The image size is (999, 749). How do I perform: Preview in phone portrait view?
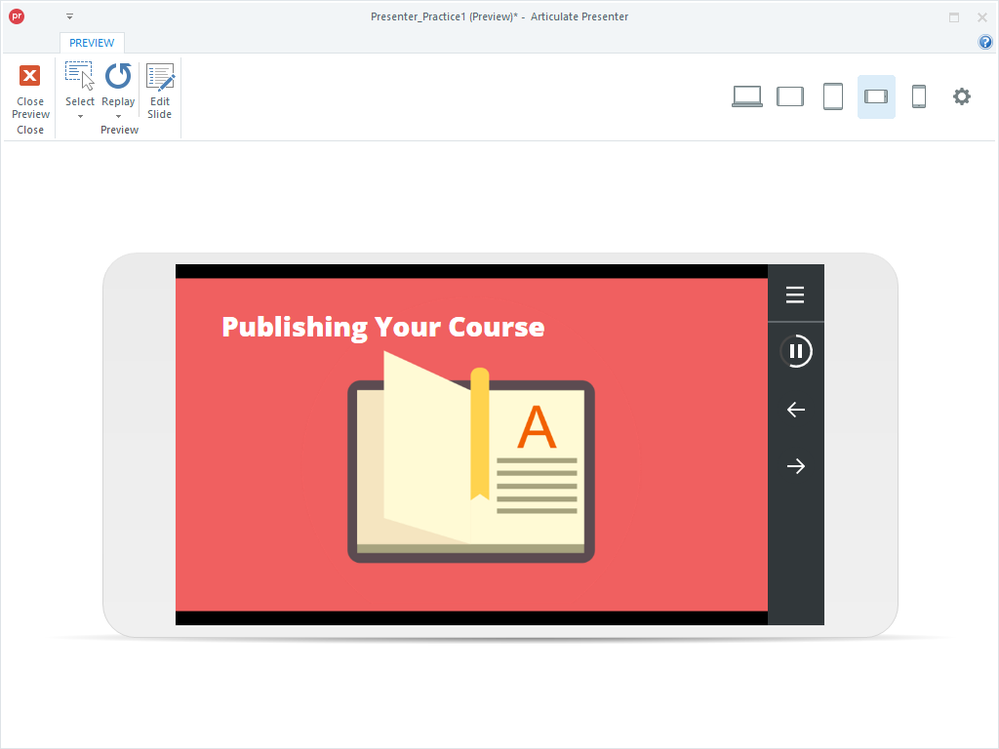[919, 97]
